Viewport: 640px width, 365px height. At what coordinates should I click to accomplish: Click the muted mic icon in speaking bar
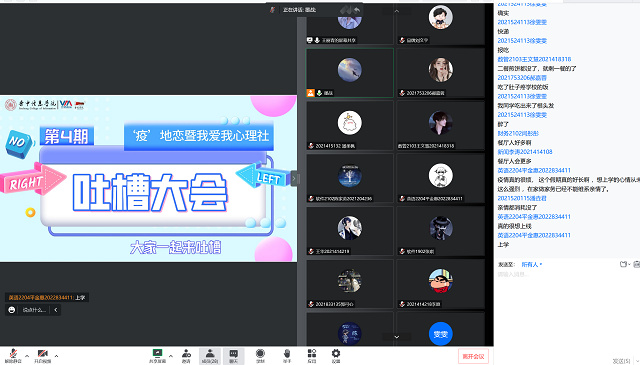pyautogui.click(x=273, y=10)
